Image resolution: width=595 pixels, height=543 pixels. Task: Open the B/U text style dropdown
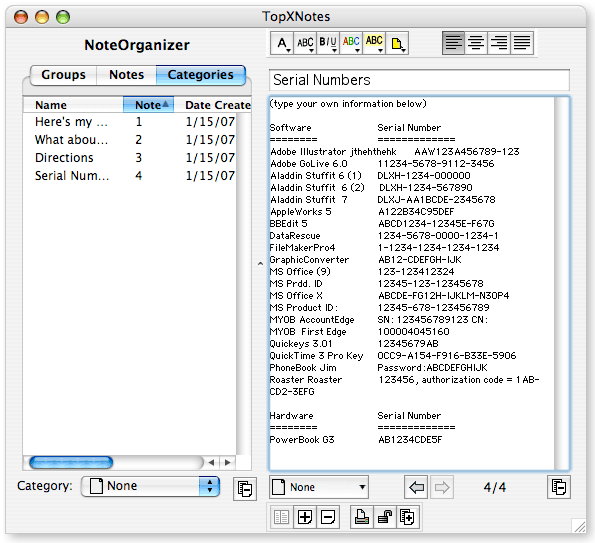(327, 43)
